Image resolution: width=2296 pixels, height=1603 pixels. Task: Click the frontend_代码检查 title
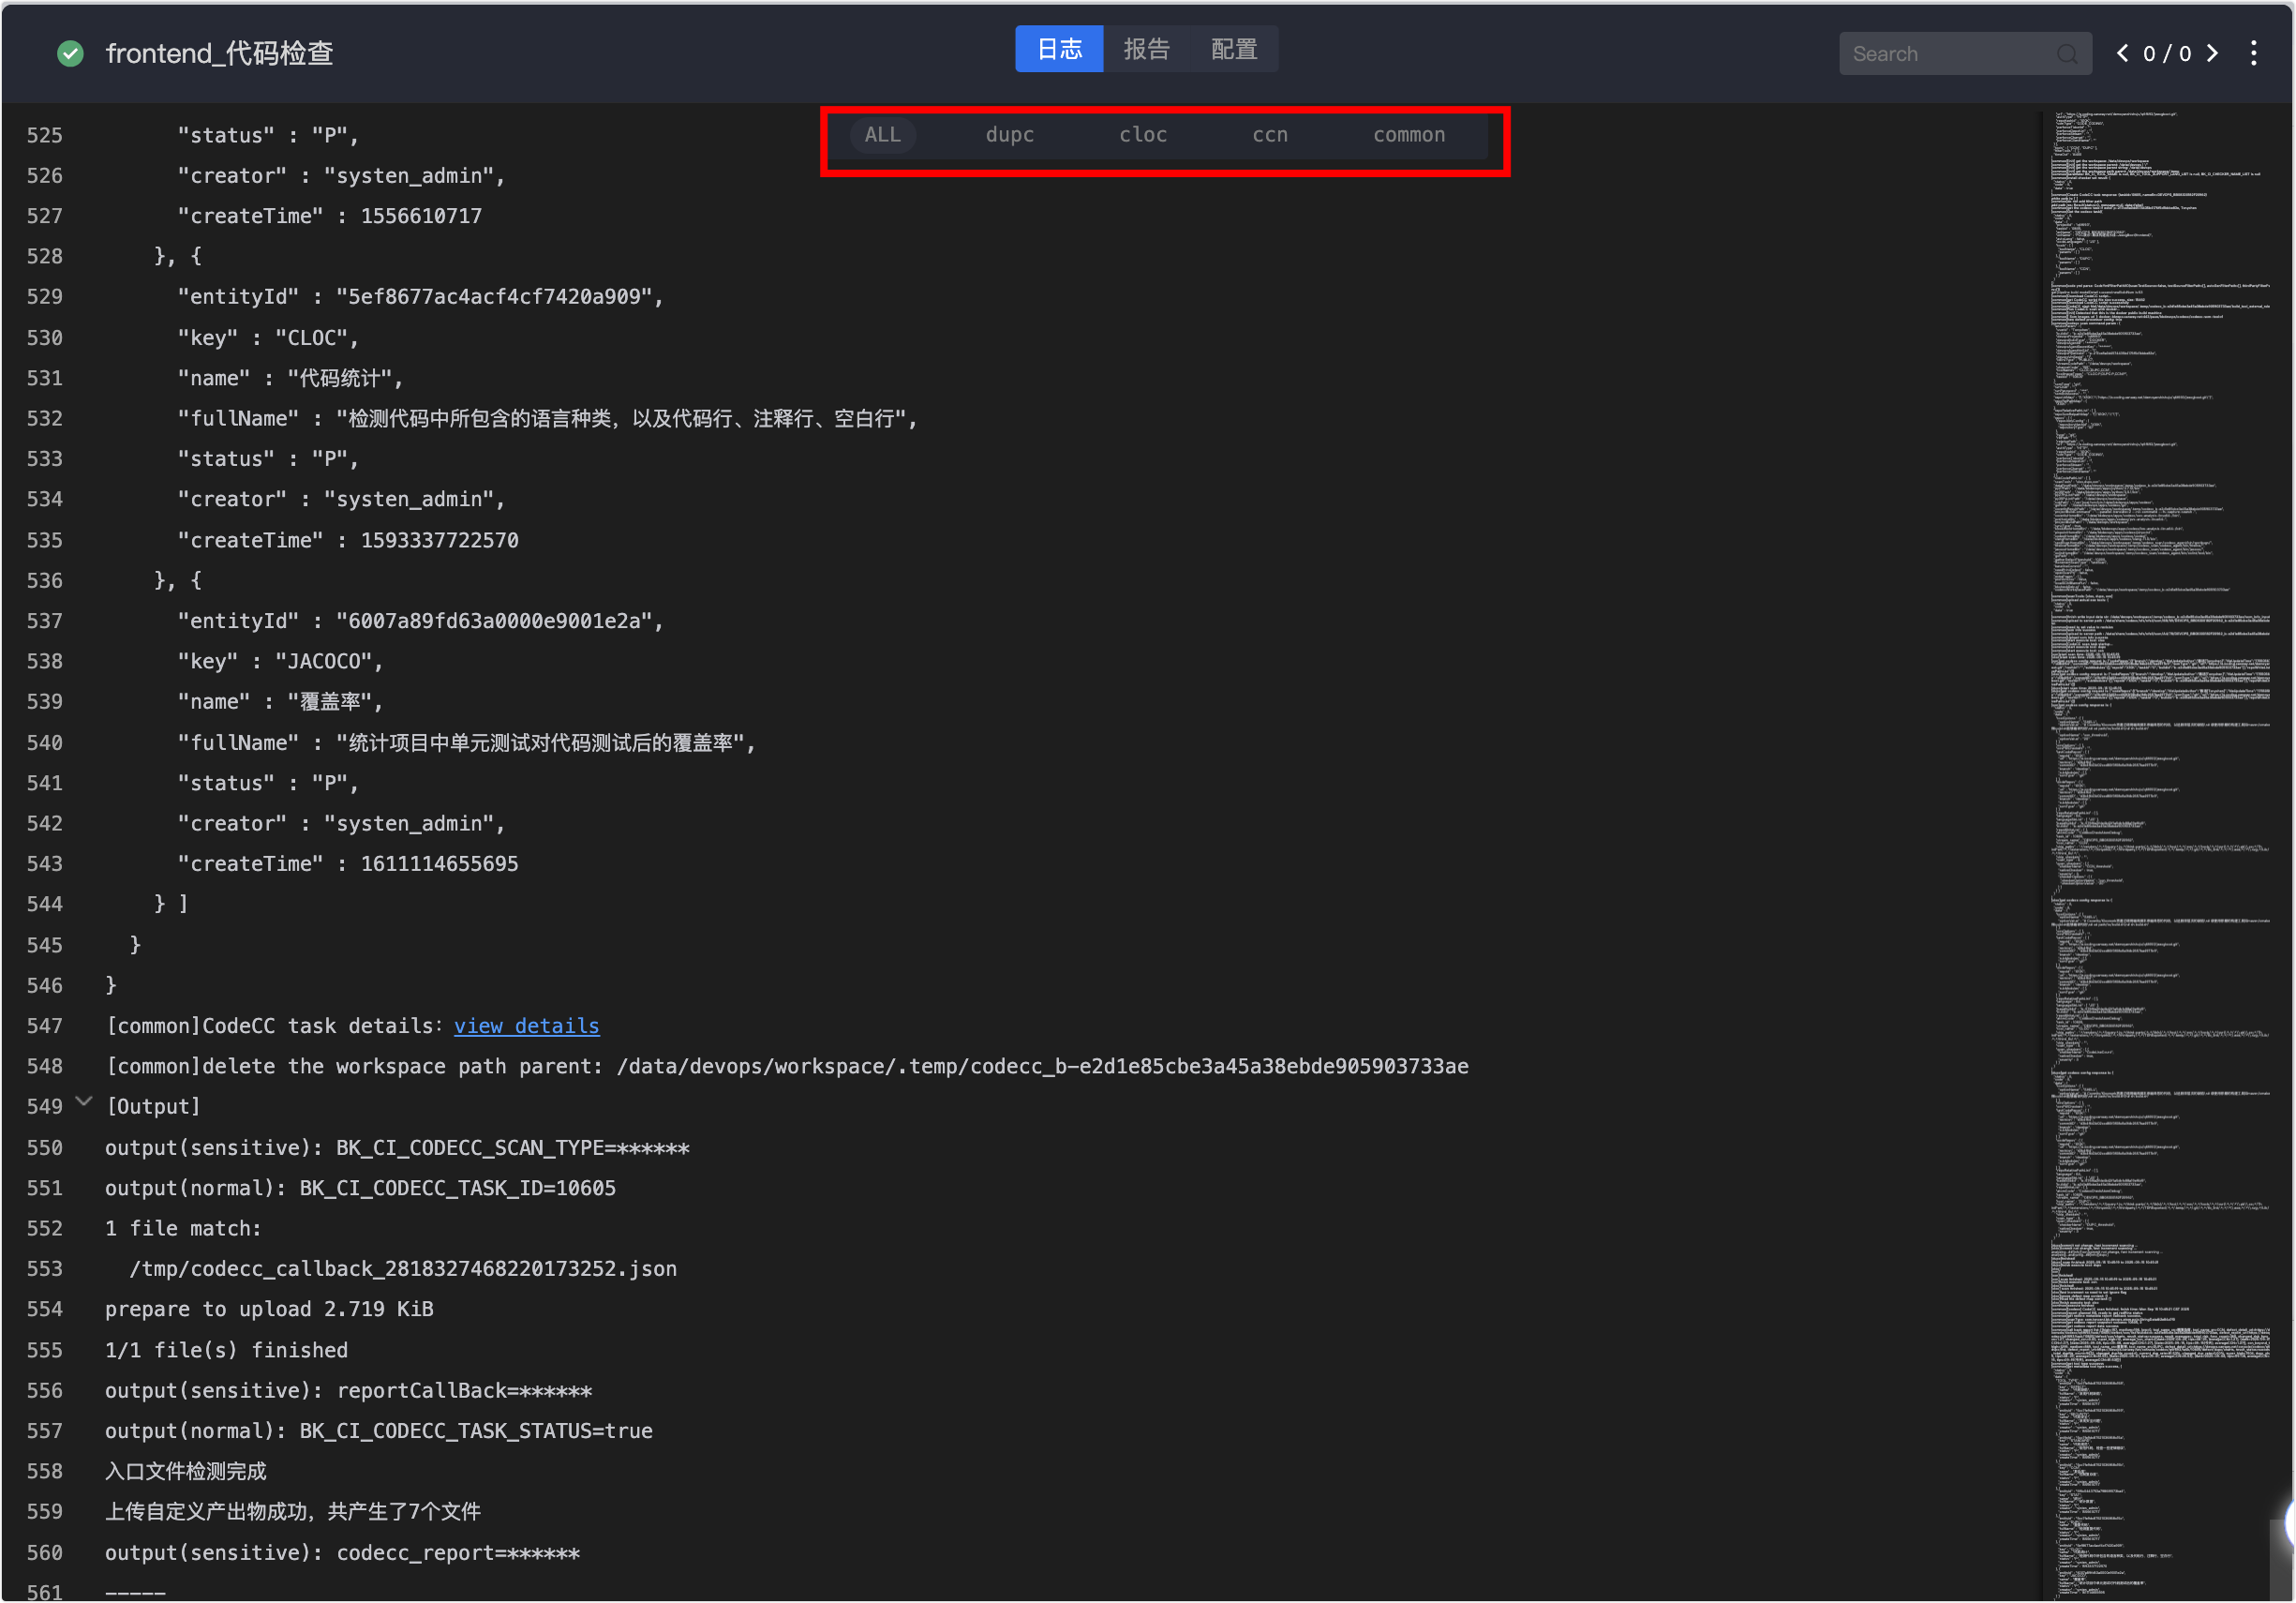(219, 53)
